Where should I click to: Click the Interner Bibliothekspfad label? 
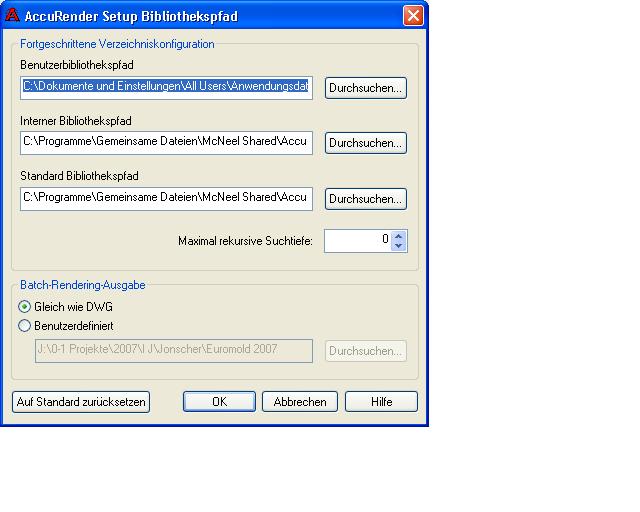click(76, 121)
